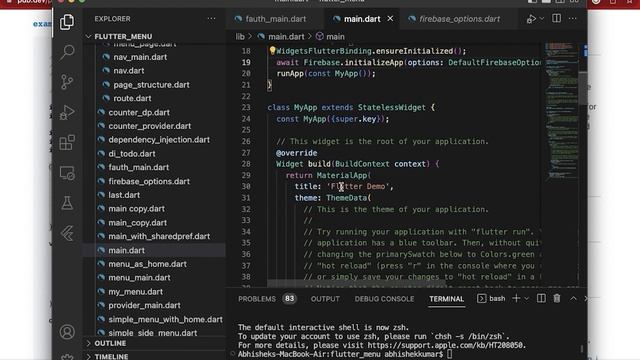Image resolution: width=640 pixels, height=360 pixels.
Task: Split the editor right
Action: (556, 18)
